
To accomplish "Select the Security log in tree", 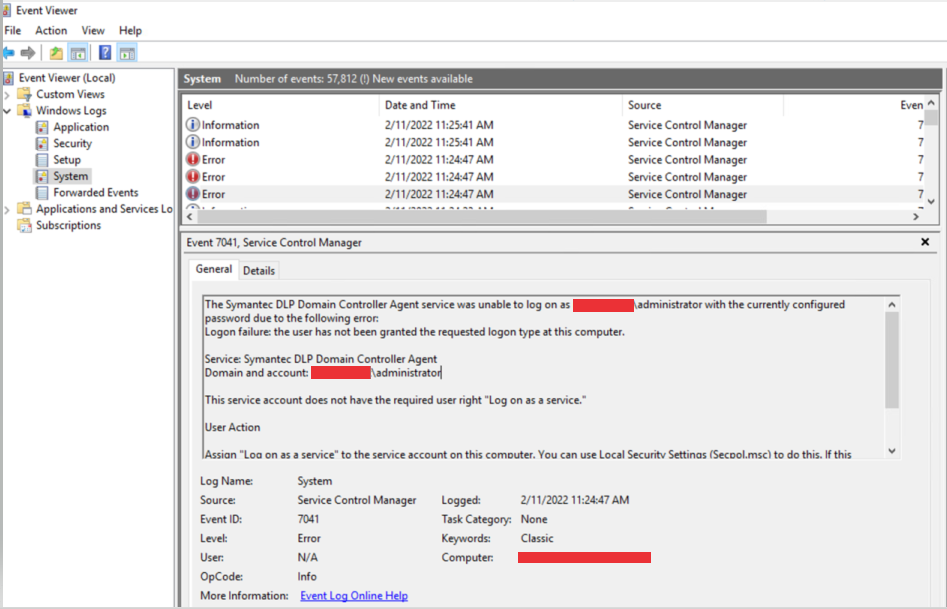I will click(72, 143).
